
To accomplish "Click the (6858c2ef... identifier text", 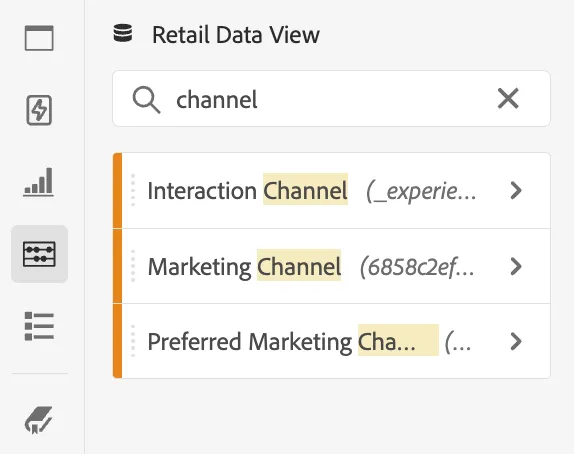I will click(x=417, y=267).
